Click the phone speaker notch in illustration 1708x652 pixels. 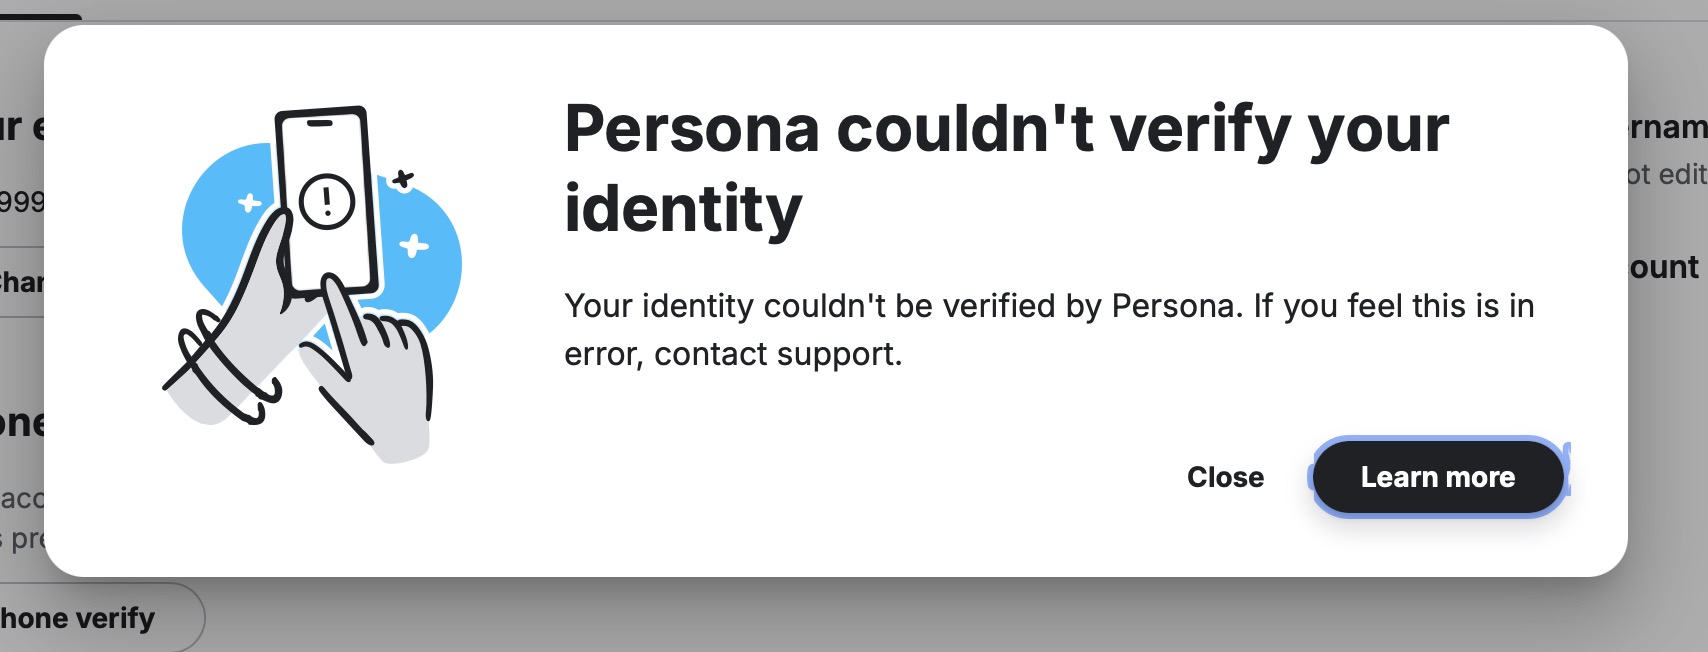[320, 124]
